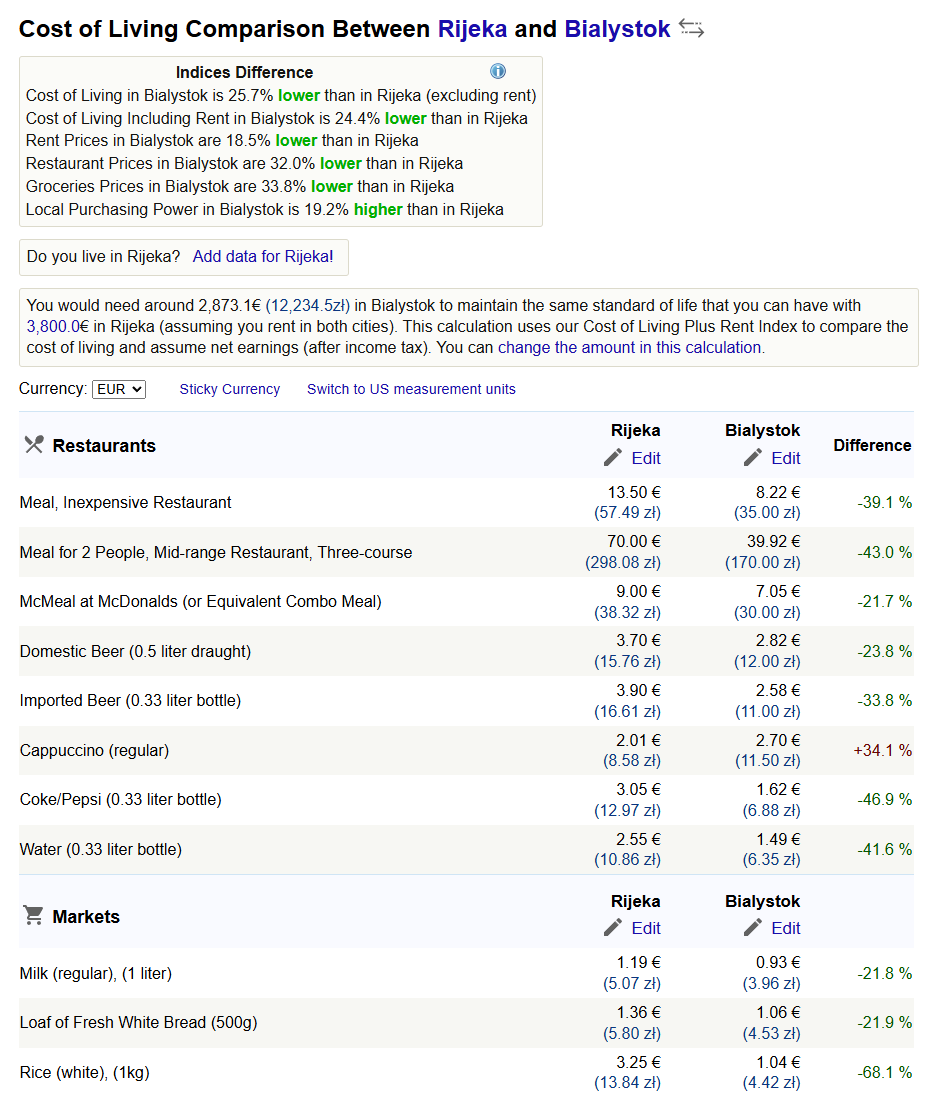The height and width of the screenshot is (1096, 940).
Task: Click Bialystok's 39.92 € mid-range meal price
Action: [x=774, y=542]
